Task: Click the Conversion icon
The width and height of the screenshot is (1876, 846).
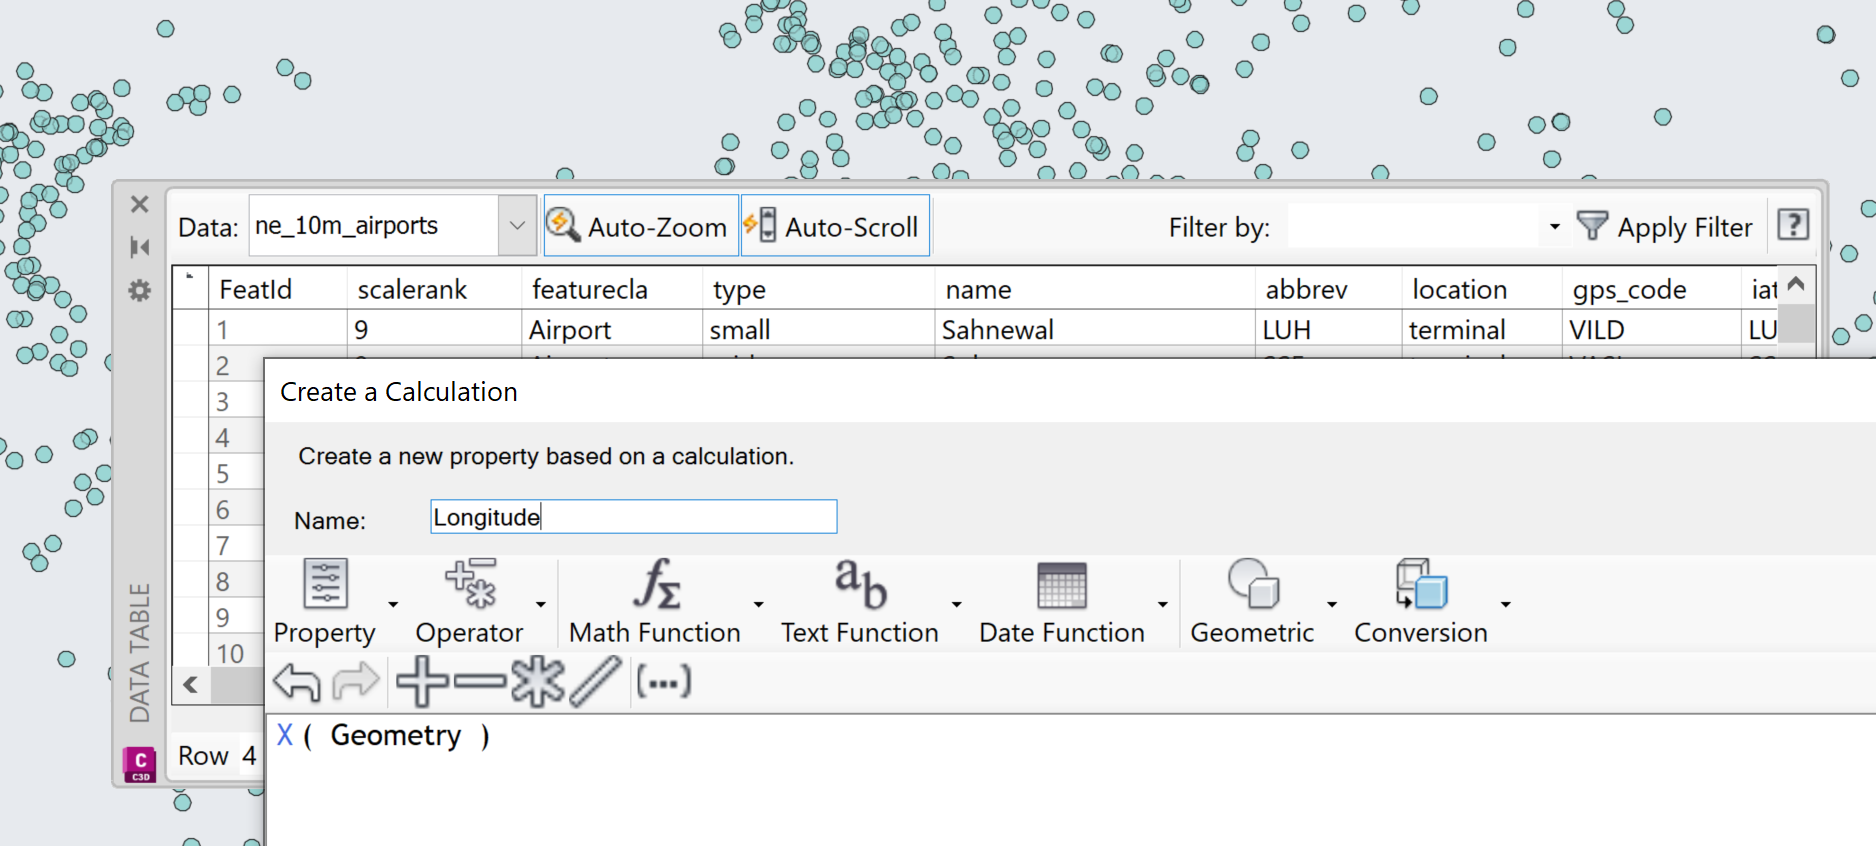Action: pos(1420,585)
